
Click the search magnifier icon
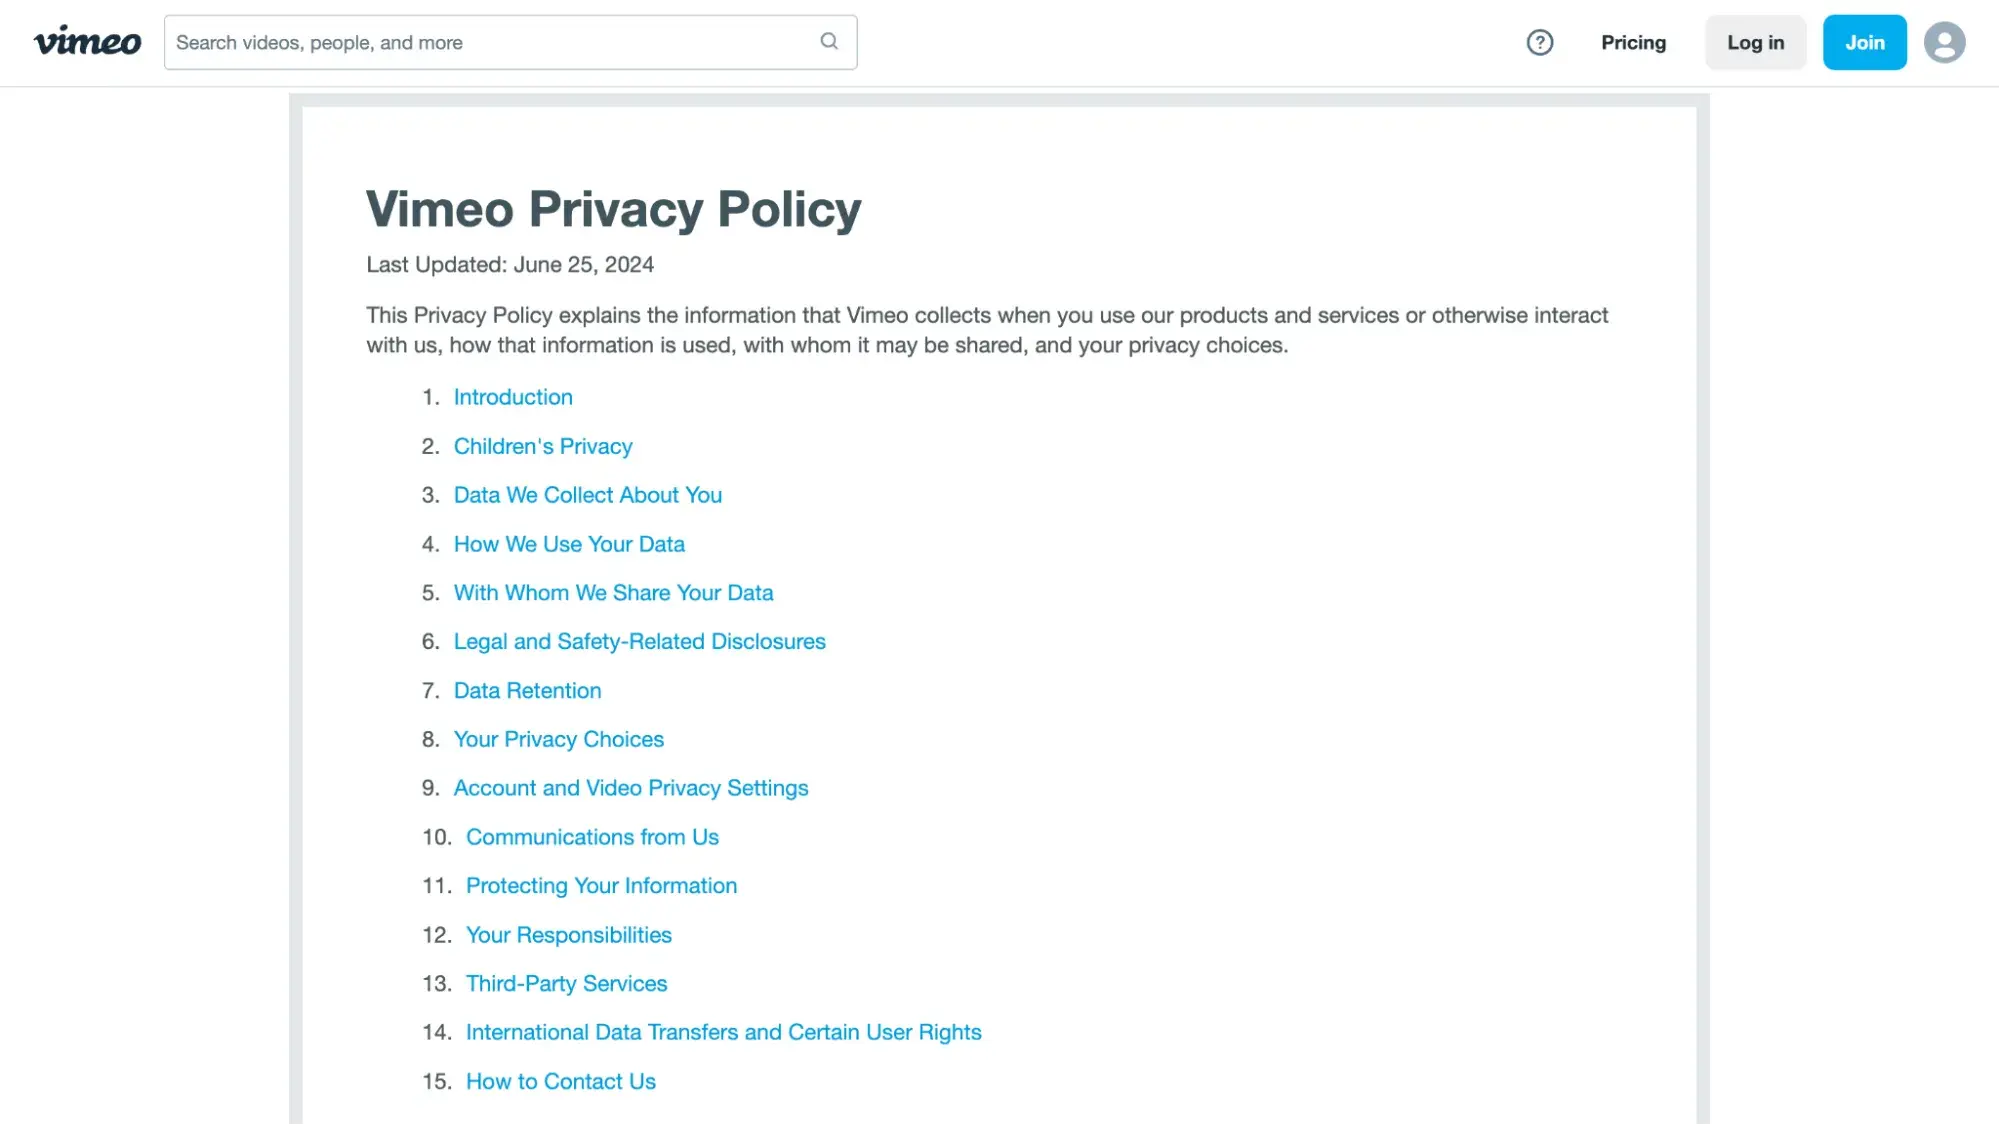829,41
